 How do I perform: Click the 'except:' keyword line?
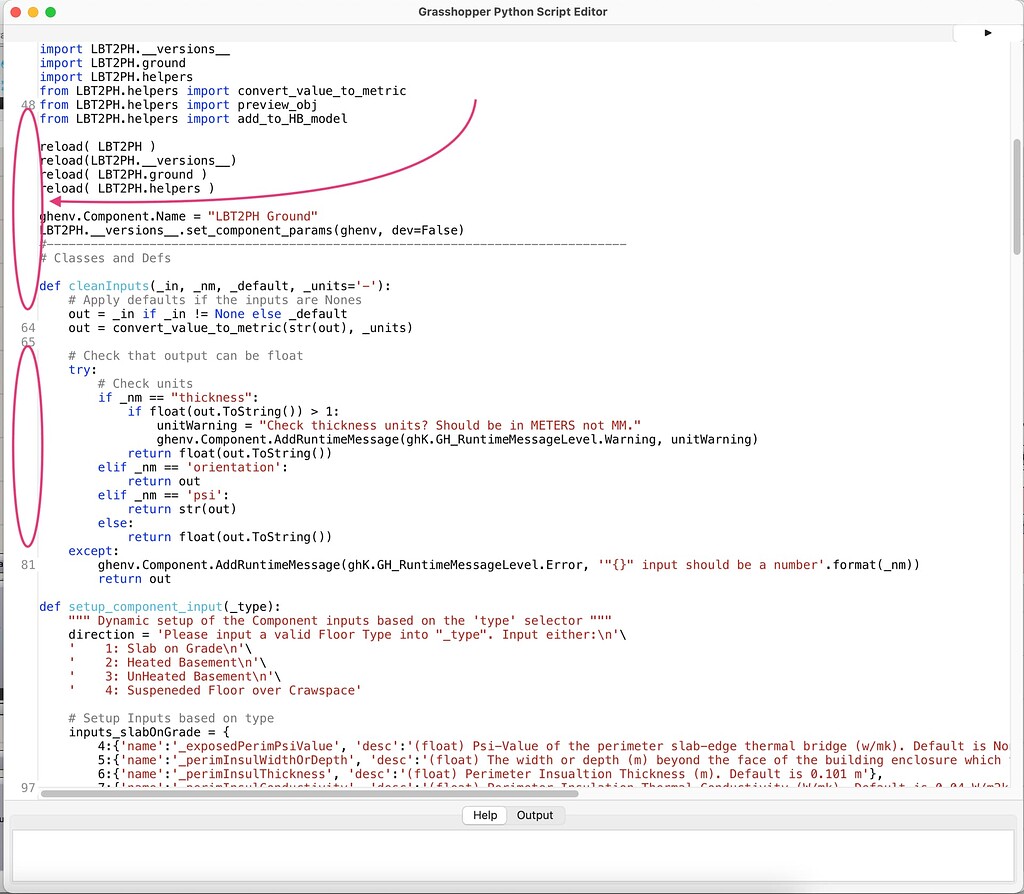[x=93, y=551]
